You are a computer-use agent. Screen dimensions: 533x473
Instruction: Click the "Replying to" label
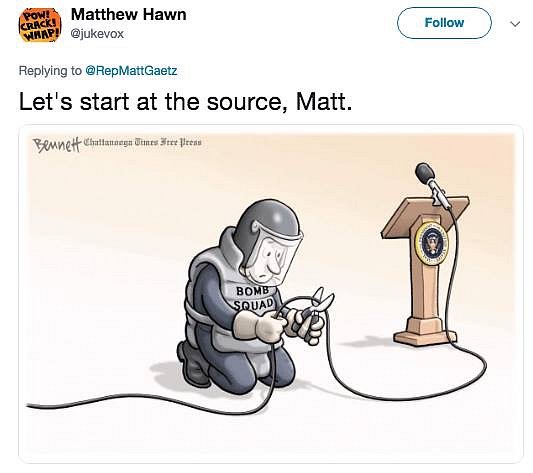(50, 71)
